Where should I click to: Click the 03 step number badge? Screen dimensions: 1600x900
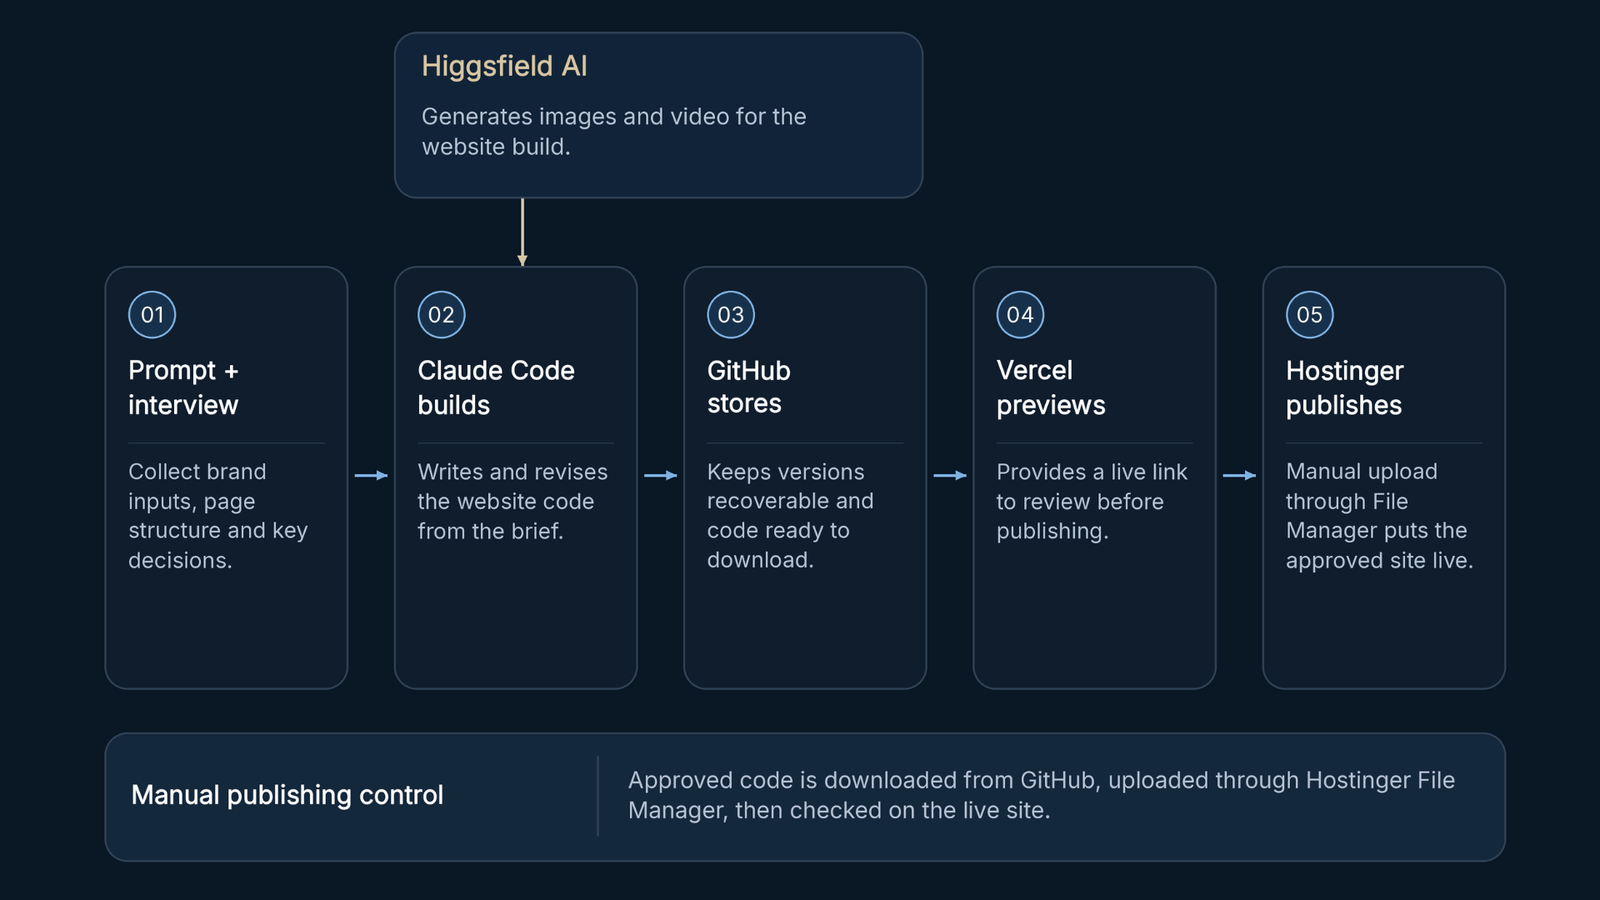coord(731,315)
